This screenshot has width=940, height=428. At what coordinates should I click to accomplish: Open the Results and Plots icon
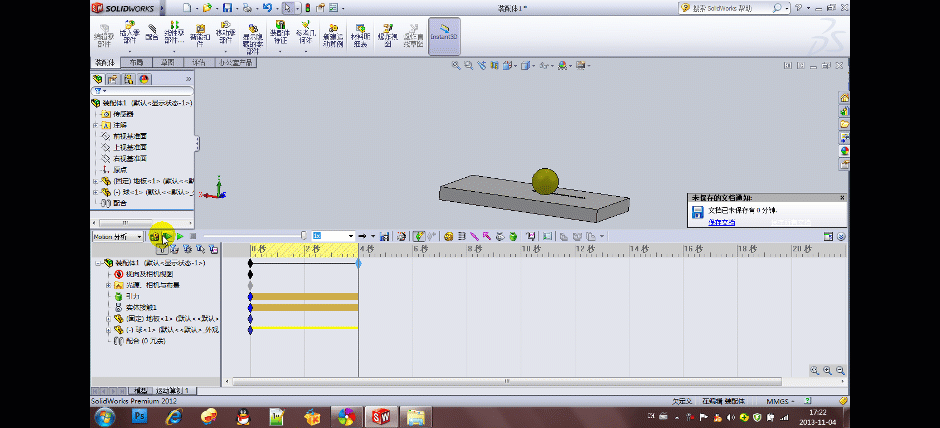tap(531, 236)
